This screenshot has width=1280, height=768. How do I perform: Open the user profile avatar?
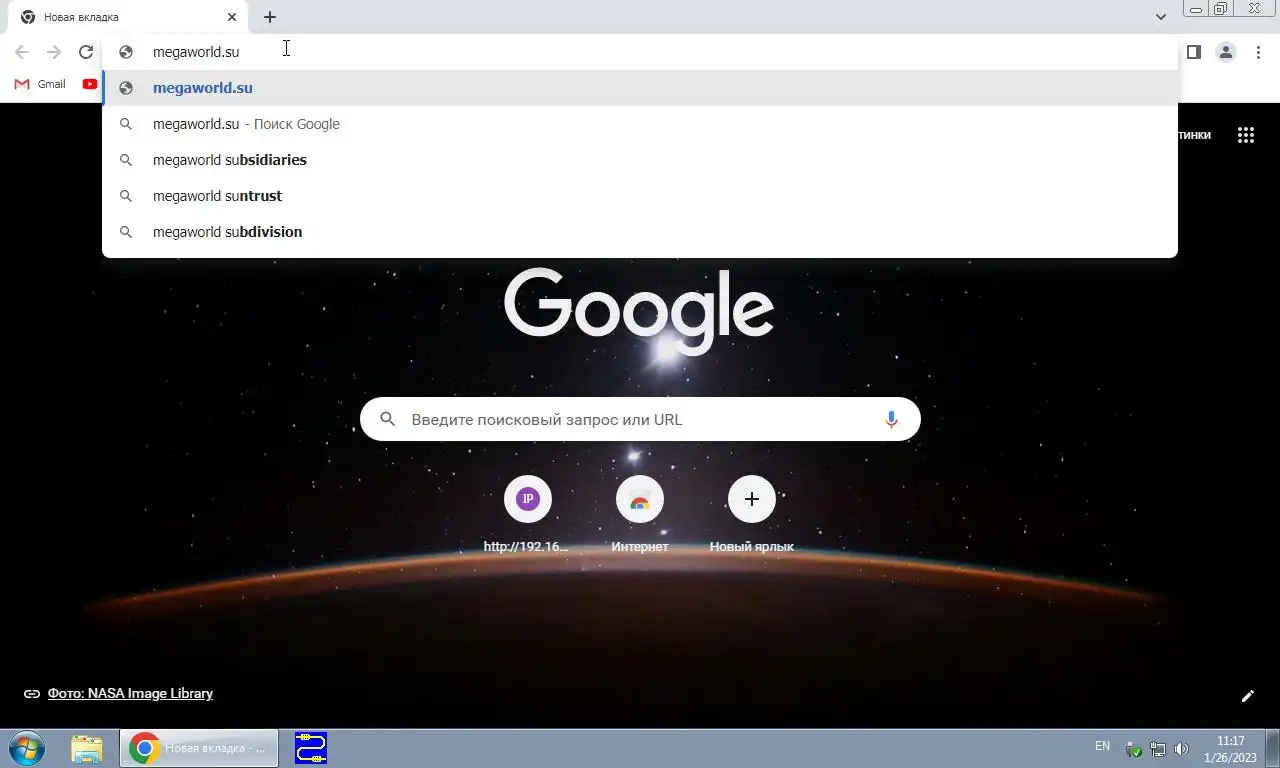(x=1225, y=52)
